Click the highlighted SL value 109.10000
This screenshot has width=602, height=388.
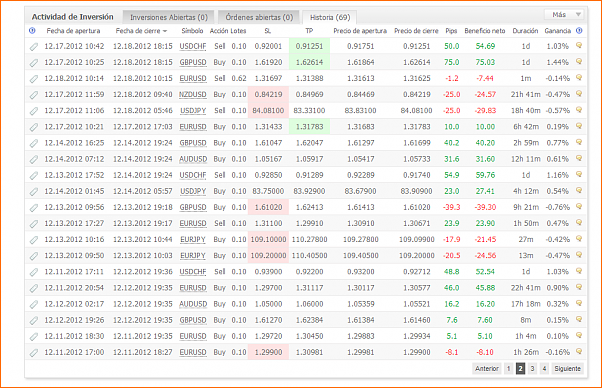(268, 239)
